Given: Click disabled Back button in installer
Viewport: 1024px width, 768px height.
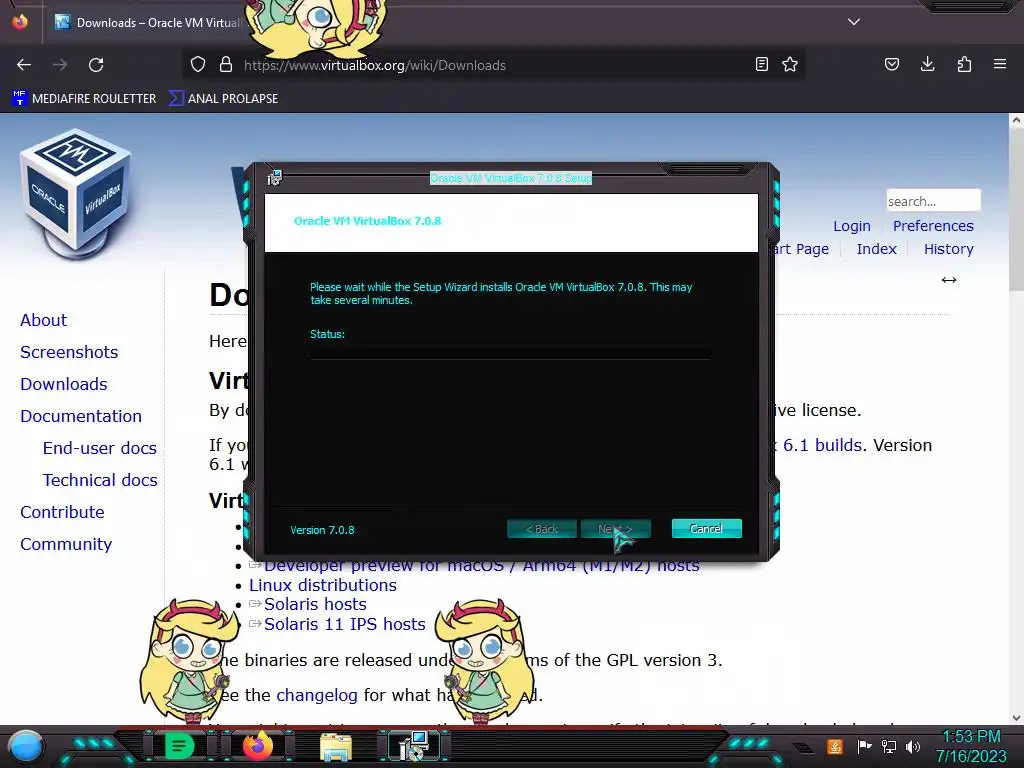Looking at the screenshot, I should pyautogui.click(x=541, y=528).
